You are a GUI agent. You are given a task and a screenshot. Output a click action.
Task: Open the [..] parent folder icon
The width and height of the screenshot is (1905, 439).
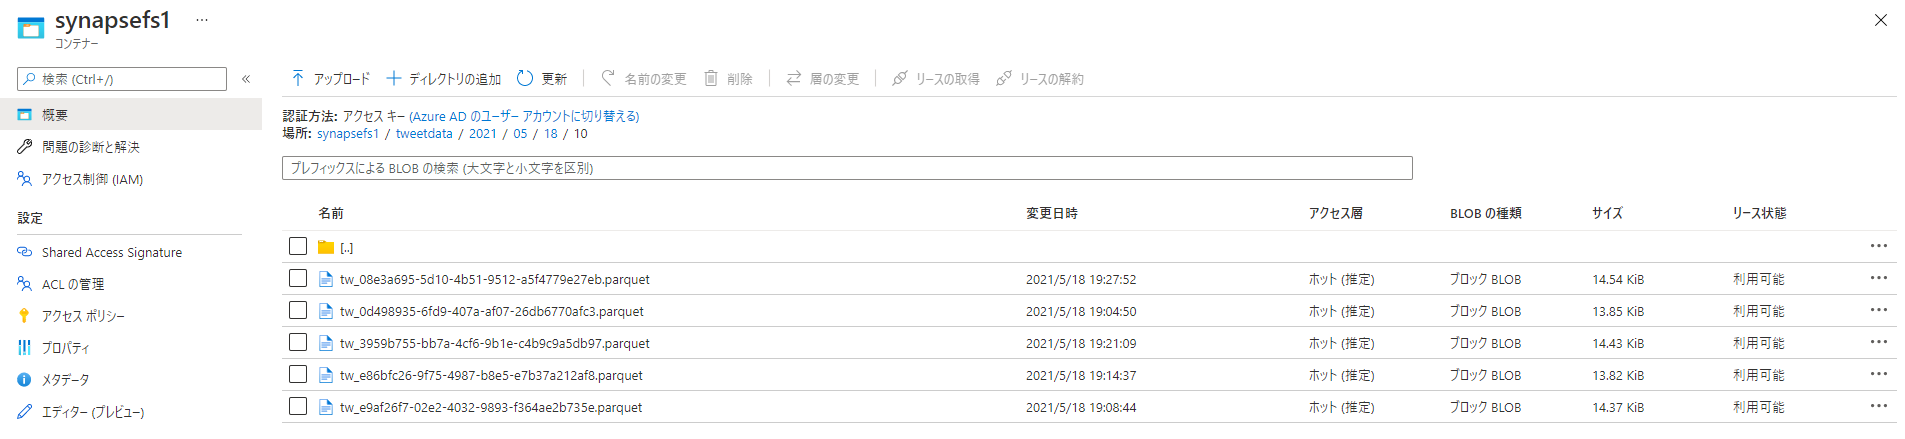click(326, 247)
